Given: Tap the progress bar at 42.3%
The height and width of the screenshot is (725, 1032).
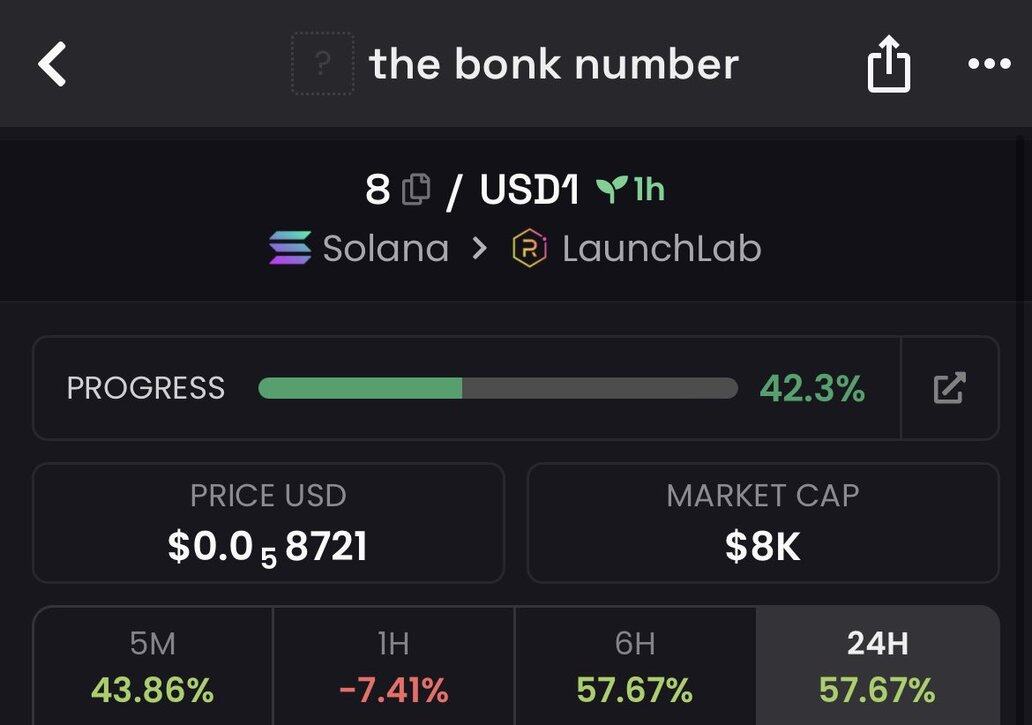Looking at the screenshot, I should (x=498, y=388).
